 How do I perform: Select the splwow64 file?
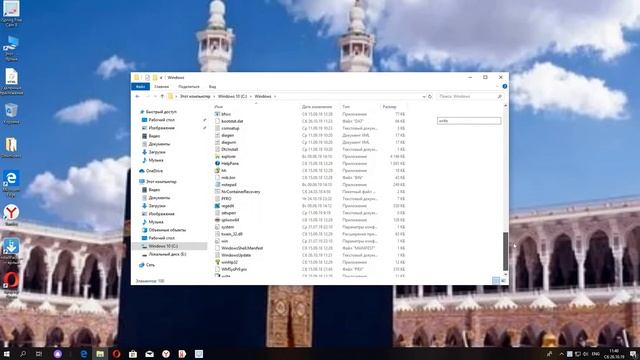[230, 220]
